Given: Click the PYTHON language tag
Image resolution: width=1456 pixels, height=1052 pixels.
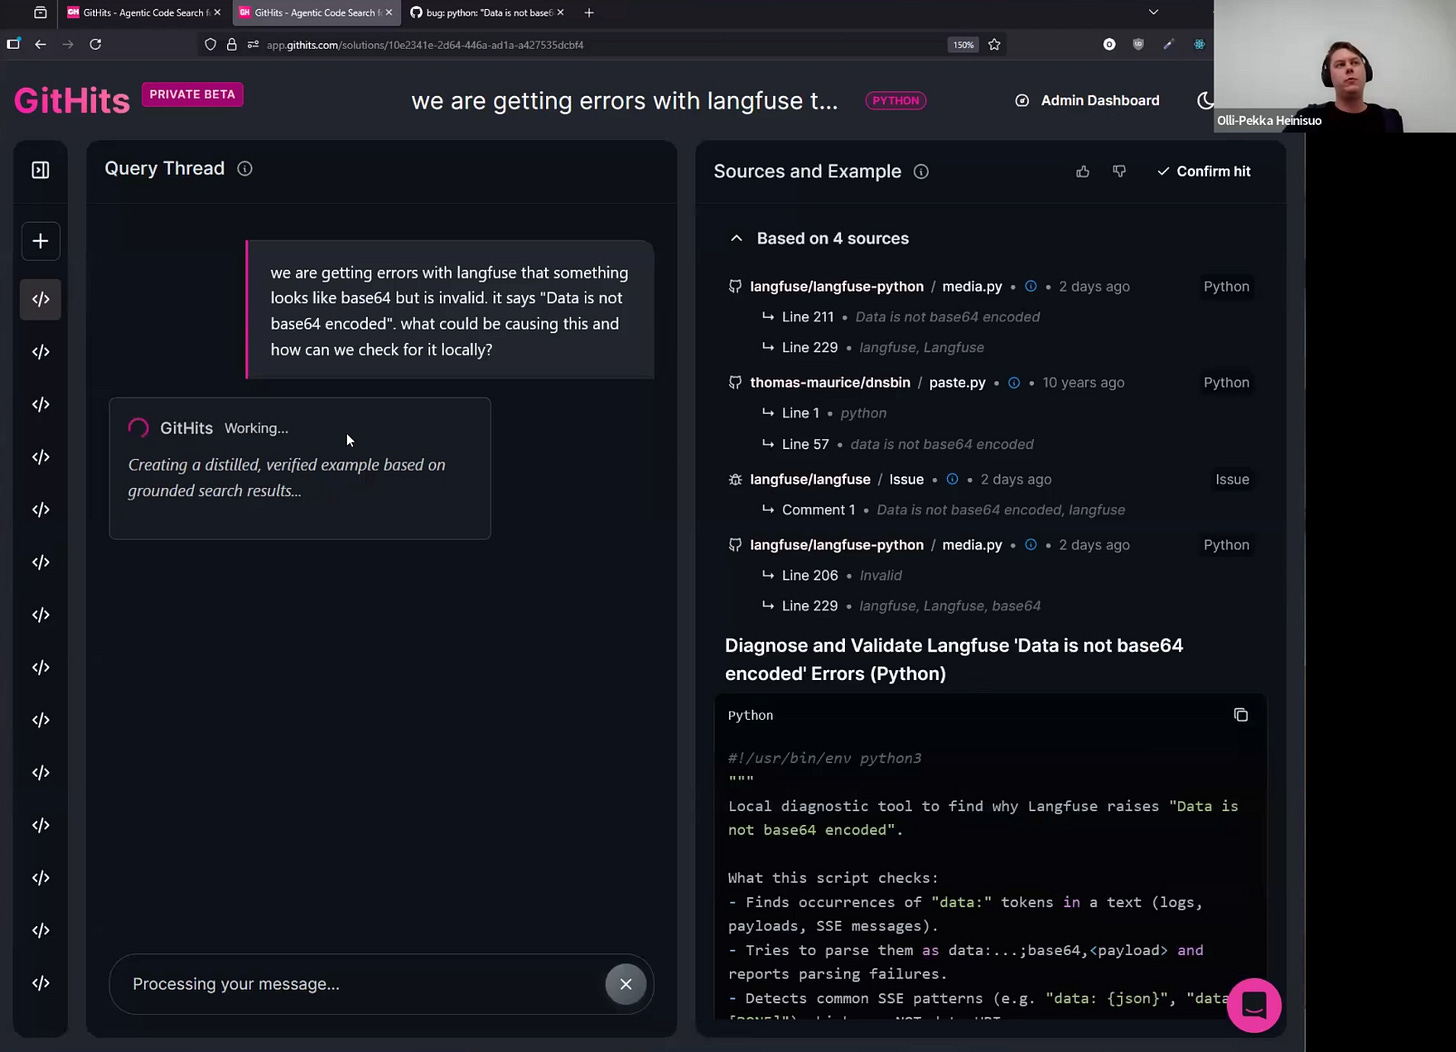Looking at the screenshot, I should (895, 100).
